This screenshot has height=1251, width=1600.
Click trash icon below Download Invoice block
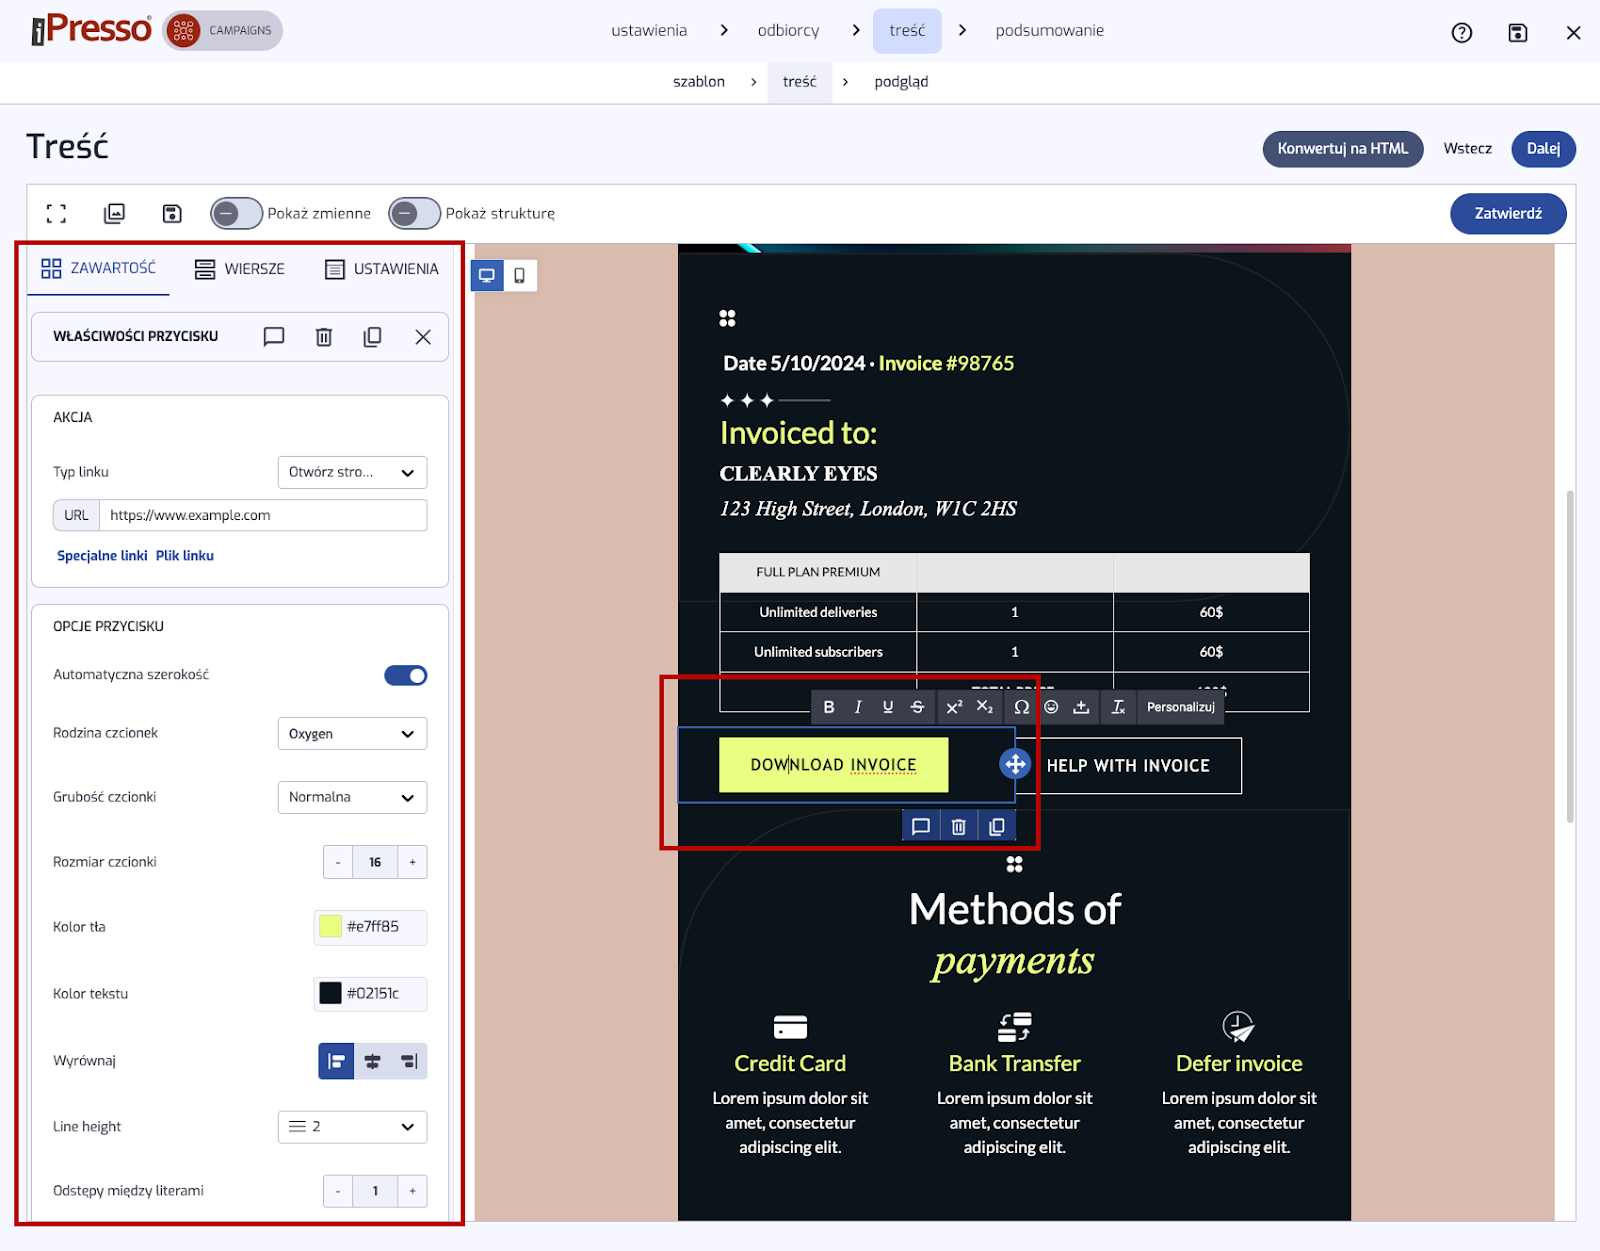click(x=959, y=826)
